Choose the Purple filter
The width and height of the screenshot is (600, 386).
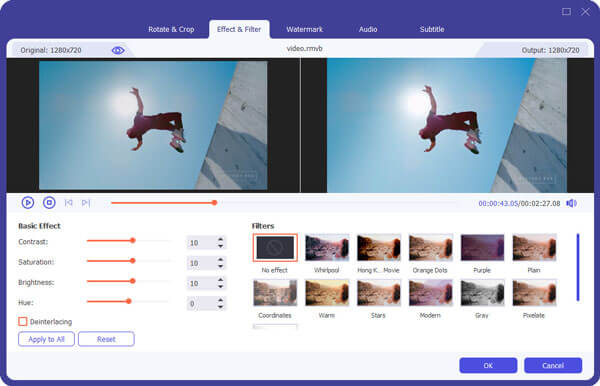click(x=482, y=248)
